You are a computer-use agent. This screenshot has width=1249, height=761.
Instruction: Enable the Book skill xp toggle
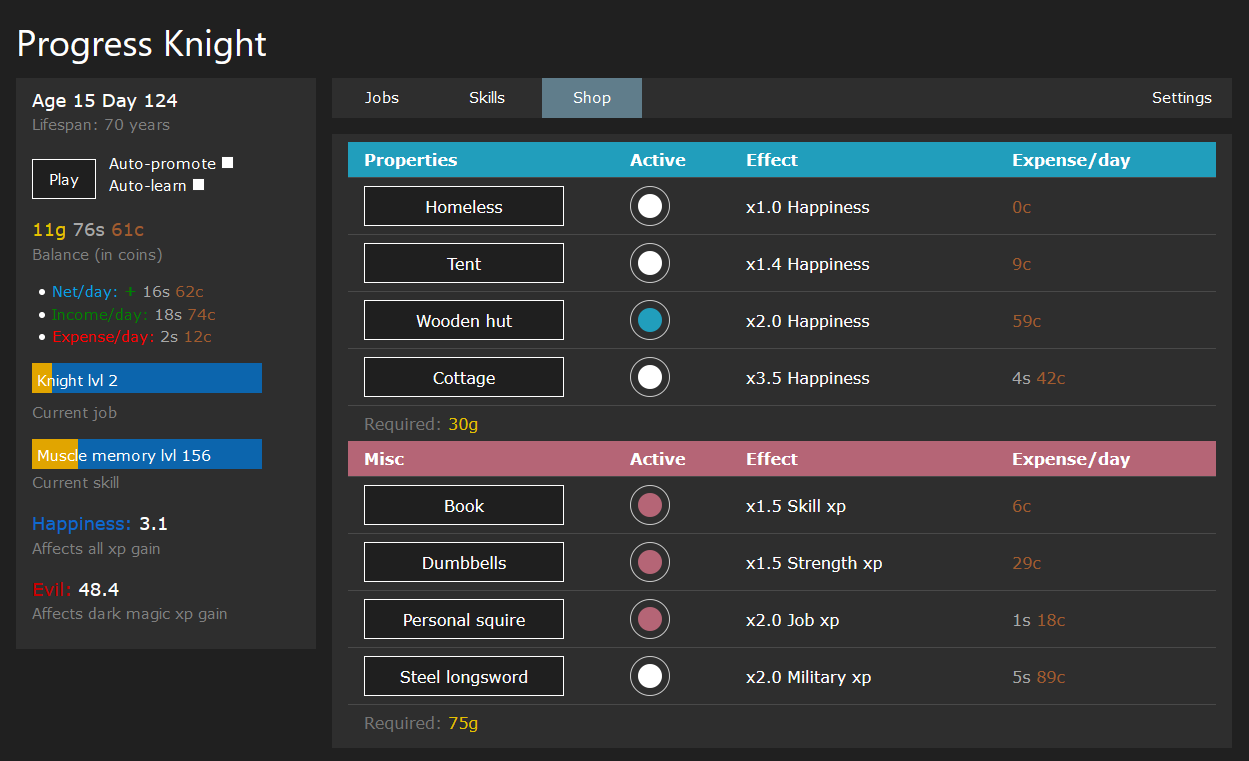[x=649, y=505]
